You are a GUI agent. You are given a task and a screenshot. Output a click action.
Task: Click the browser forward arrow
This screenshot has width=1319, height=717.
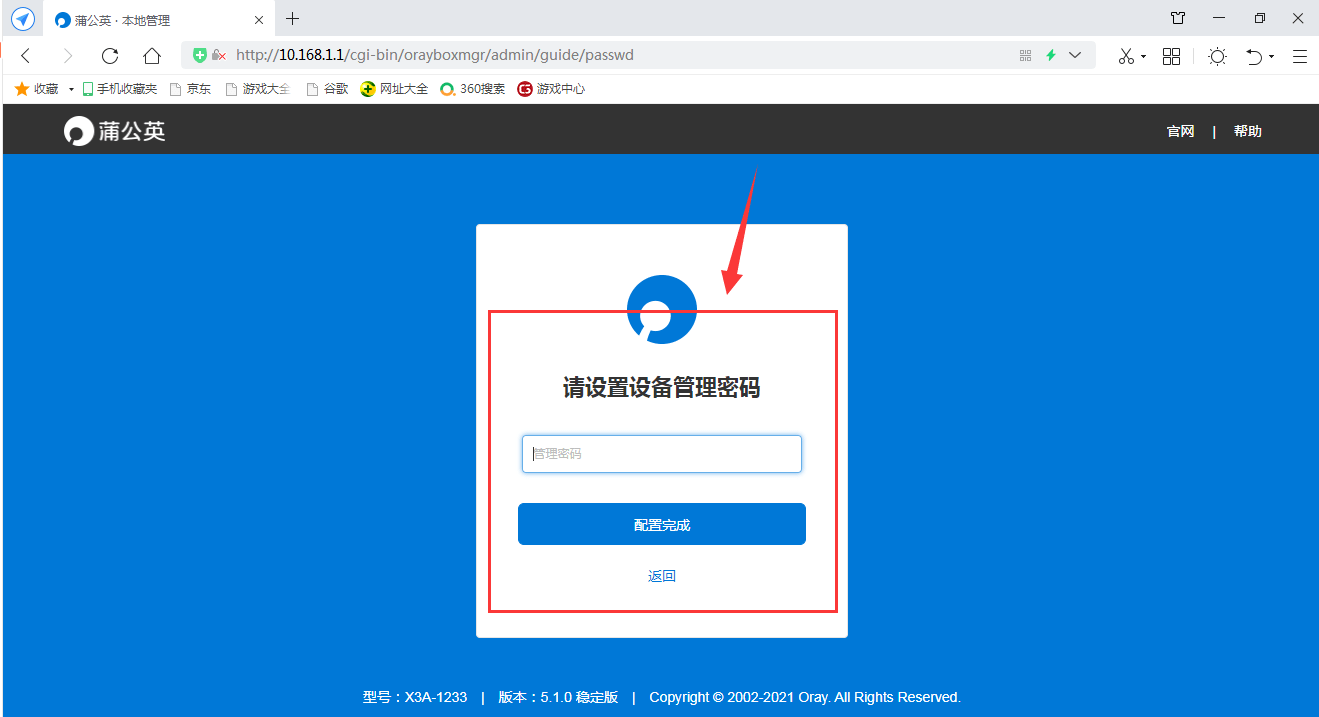tap(68, 56)
